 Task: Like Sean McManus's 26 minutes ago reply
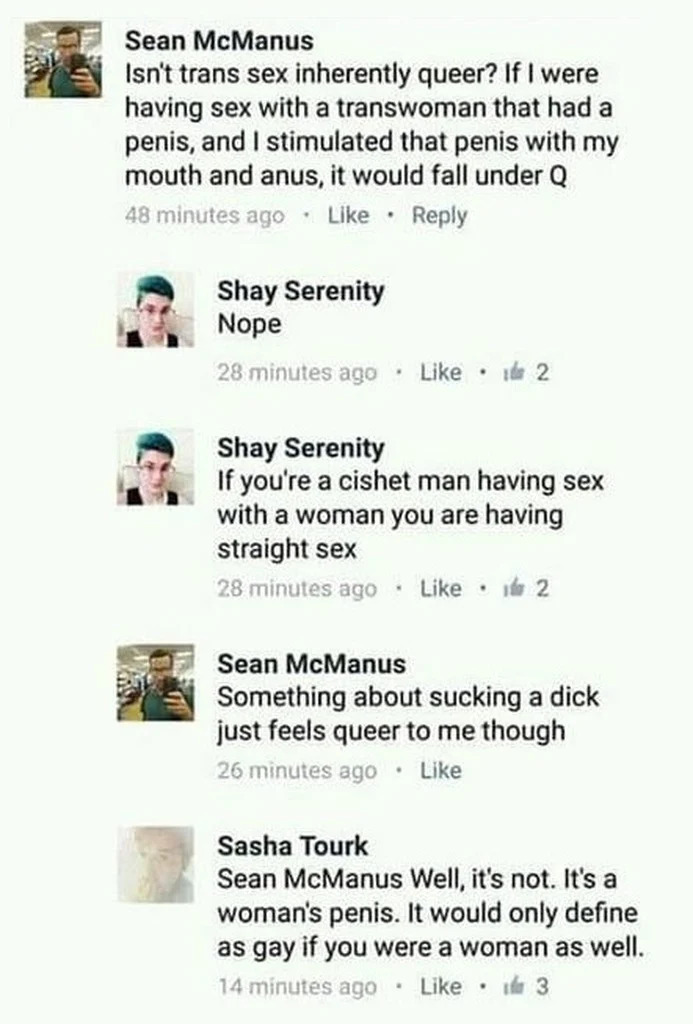click(441, 771)
